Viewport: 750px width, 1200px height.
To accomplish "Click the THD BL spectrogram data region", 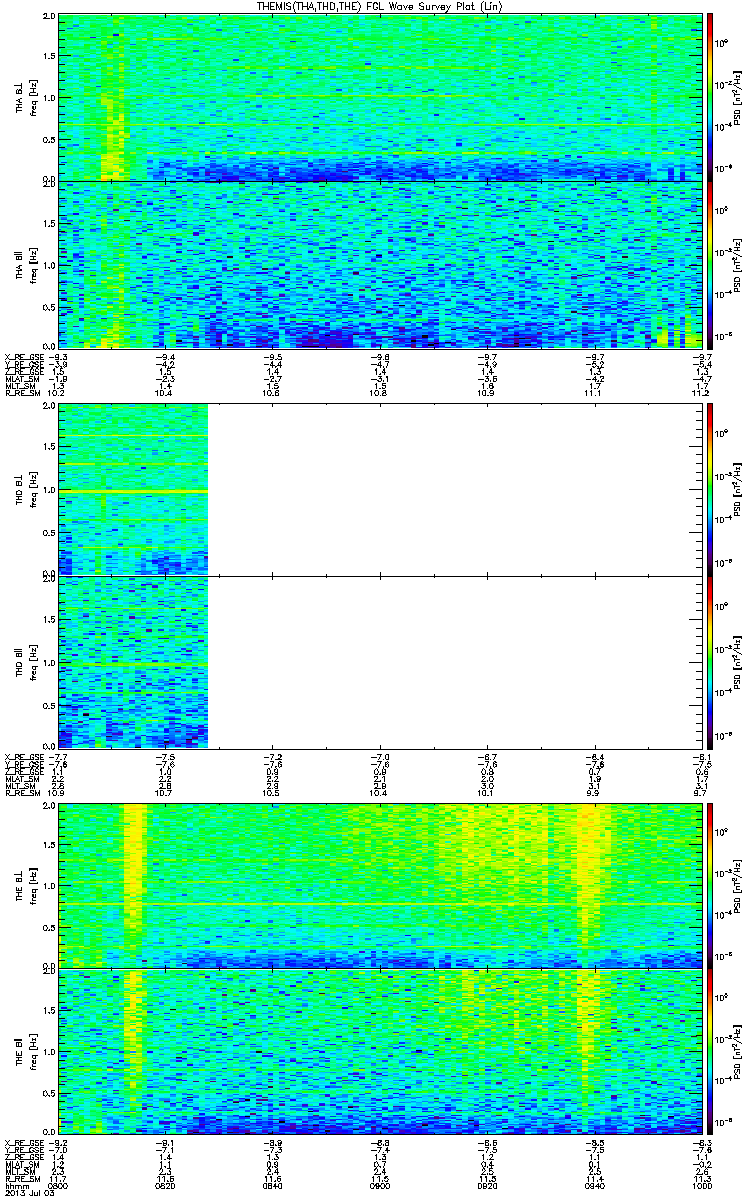I will pyautogui.click(x=132, y=490).
